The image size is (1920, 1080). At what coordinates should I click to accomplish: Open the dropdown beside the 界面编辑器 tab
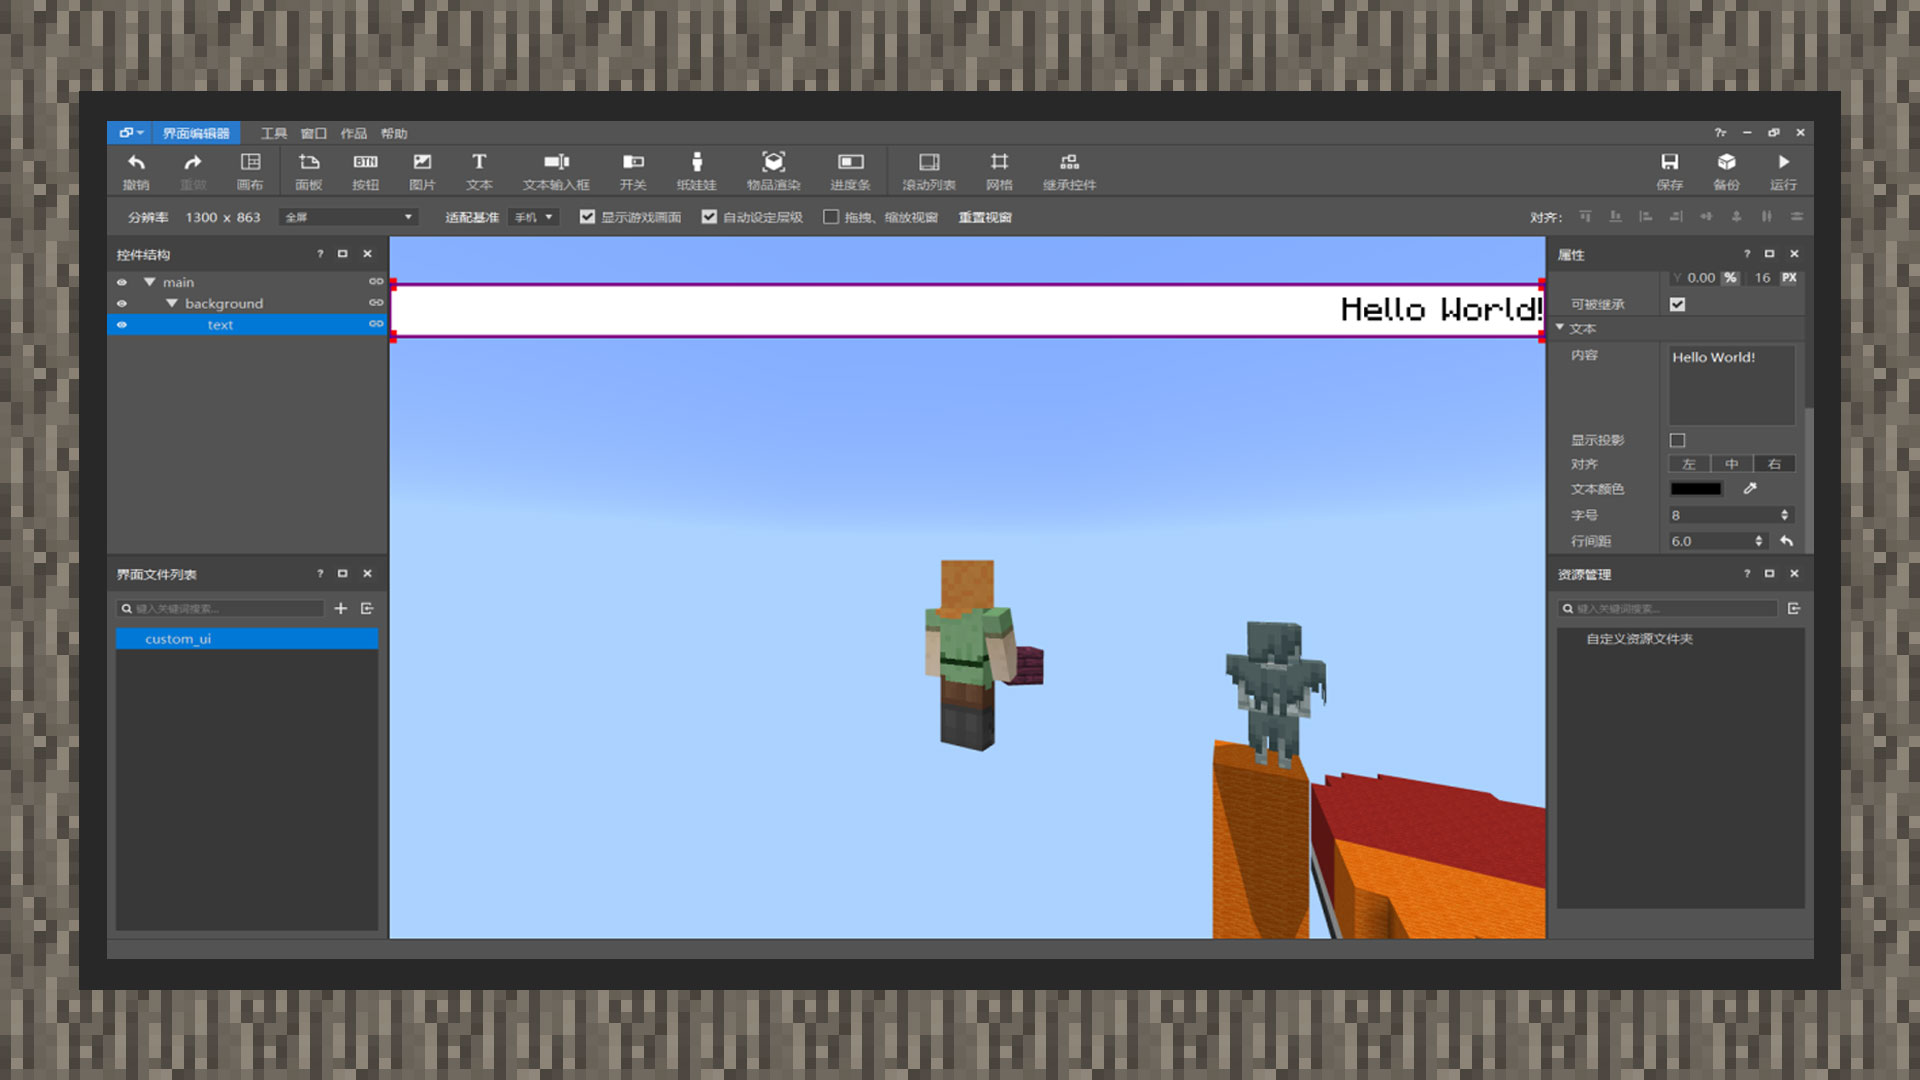pyautogui.click(x=131, y=133)
